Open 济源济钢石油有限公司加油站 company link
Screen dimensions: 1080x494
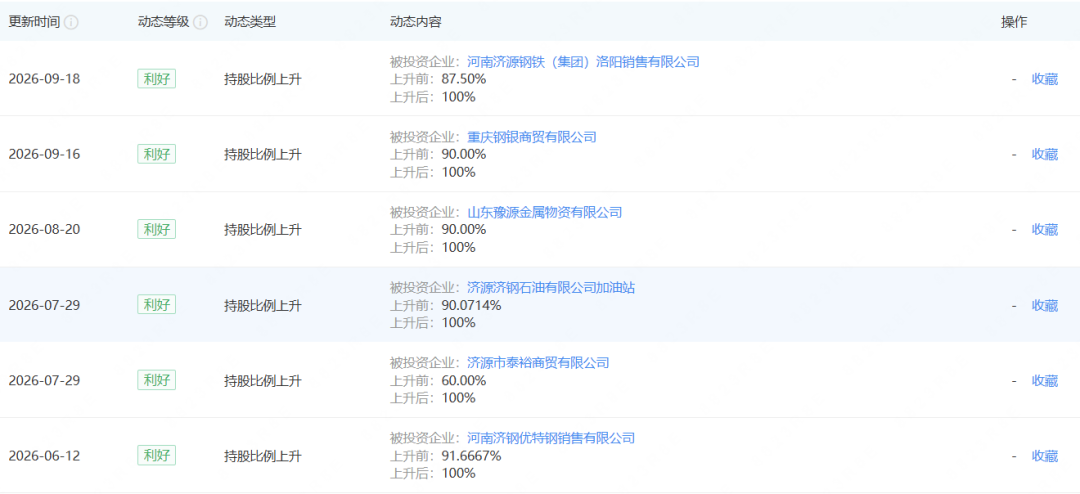tap(551, 287)
